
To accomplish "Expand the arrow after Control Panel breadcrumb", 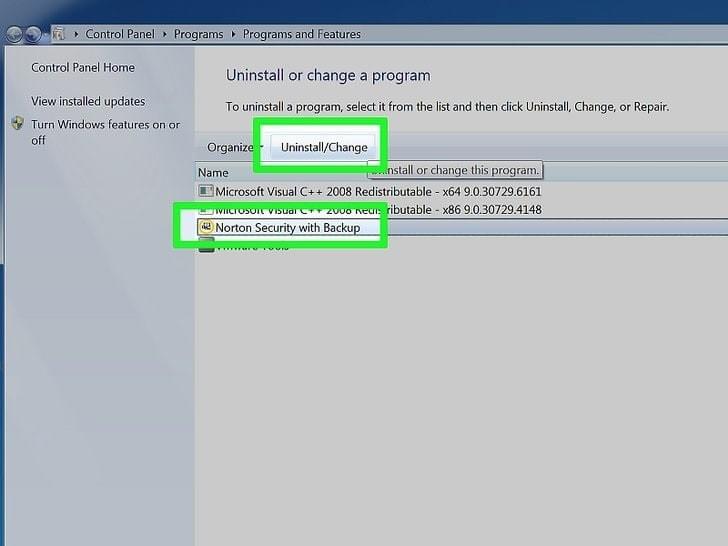I will [x=164, y=34].
